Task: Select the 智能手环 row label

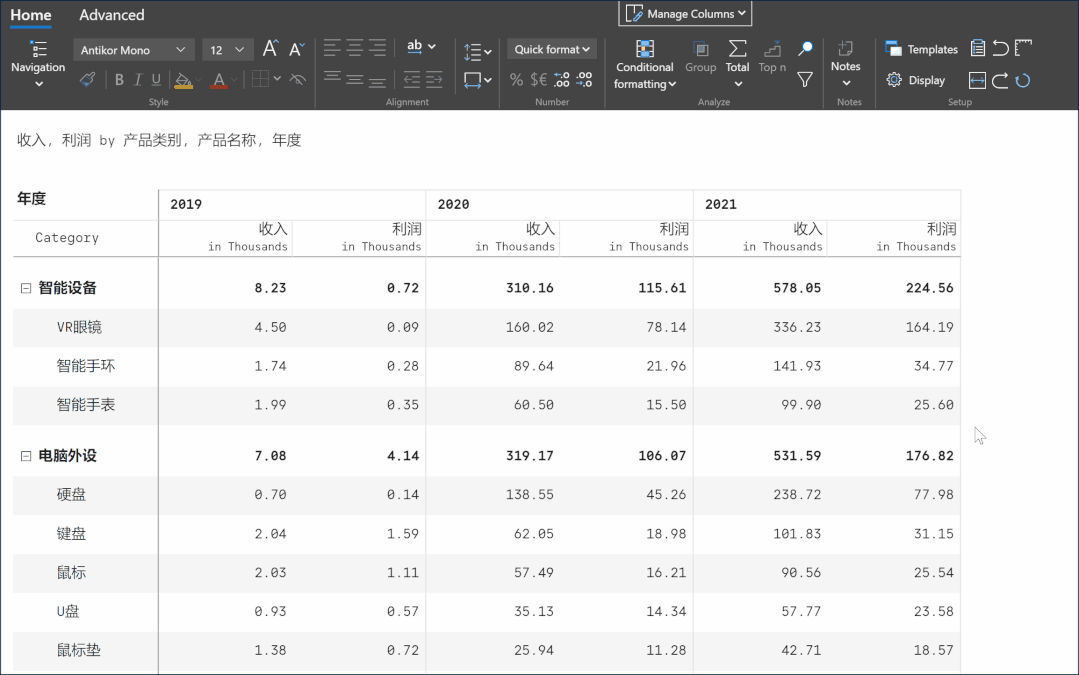Action: 86,366
